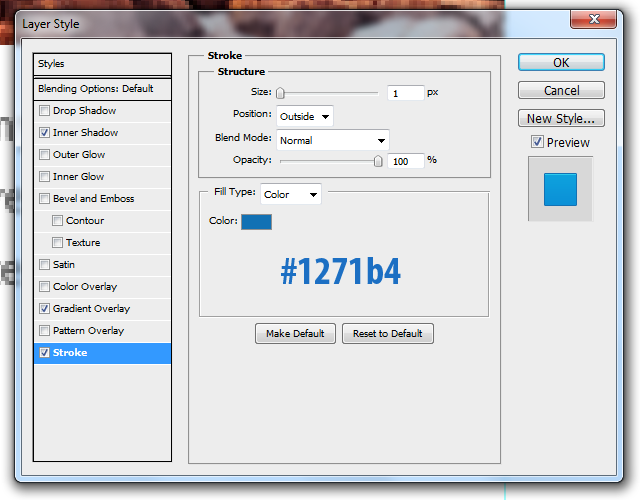The height and width of the screenshot is (500, 640).
Task: Click the Cancel button
Action: (561, 90)
